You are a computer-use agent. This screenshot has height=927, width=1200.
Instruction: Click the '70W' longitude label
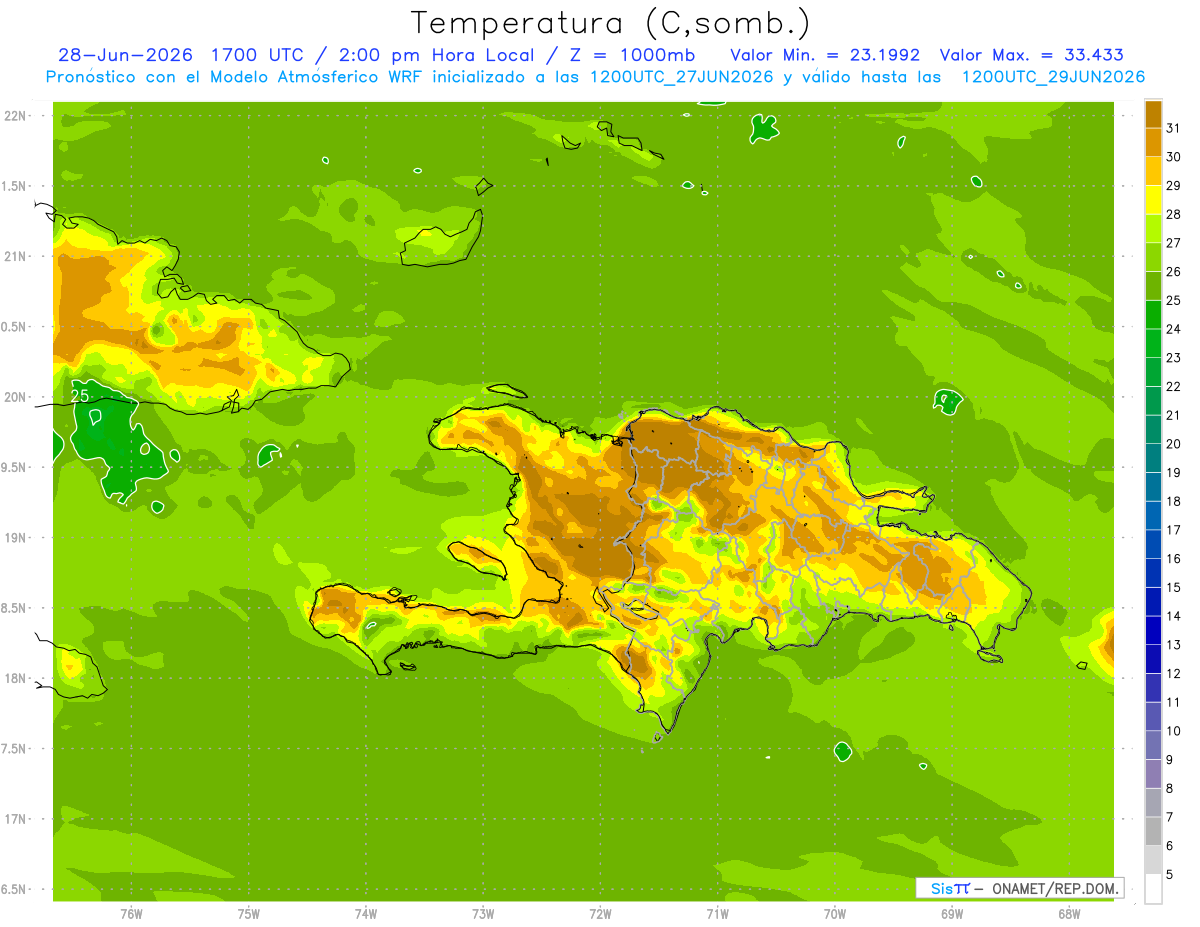pos(835,913)
